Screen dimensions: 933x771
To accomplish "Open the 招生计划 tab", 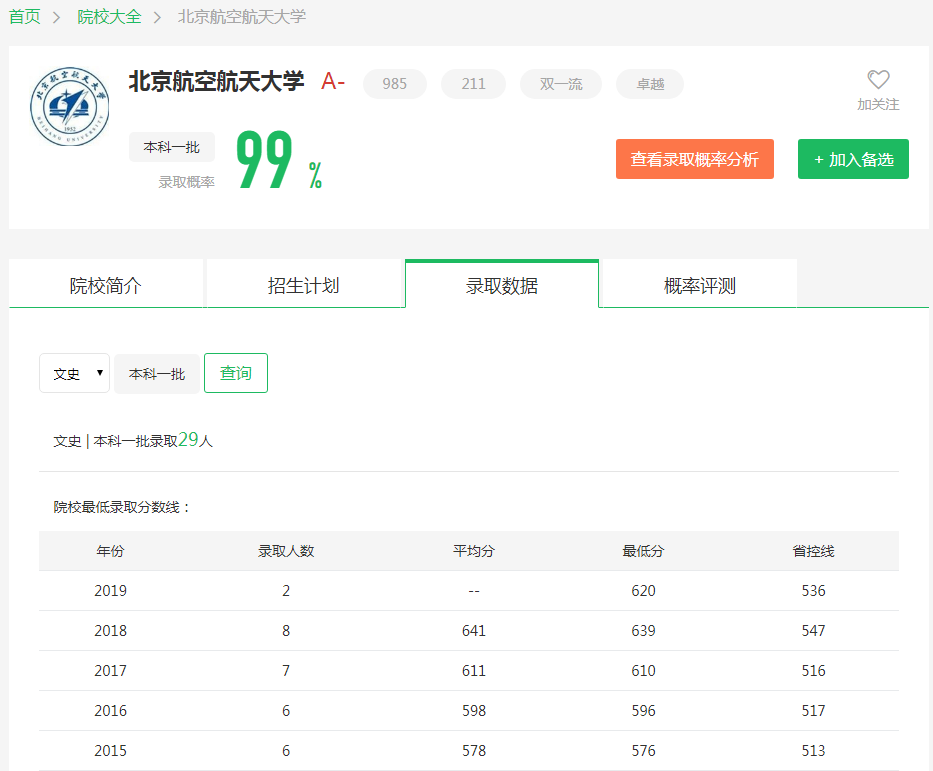I will coord(304,286).
